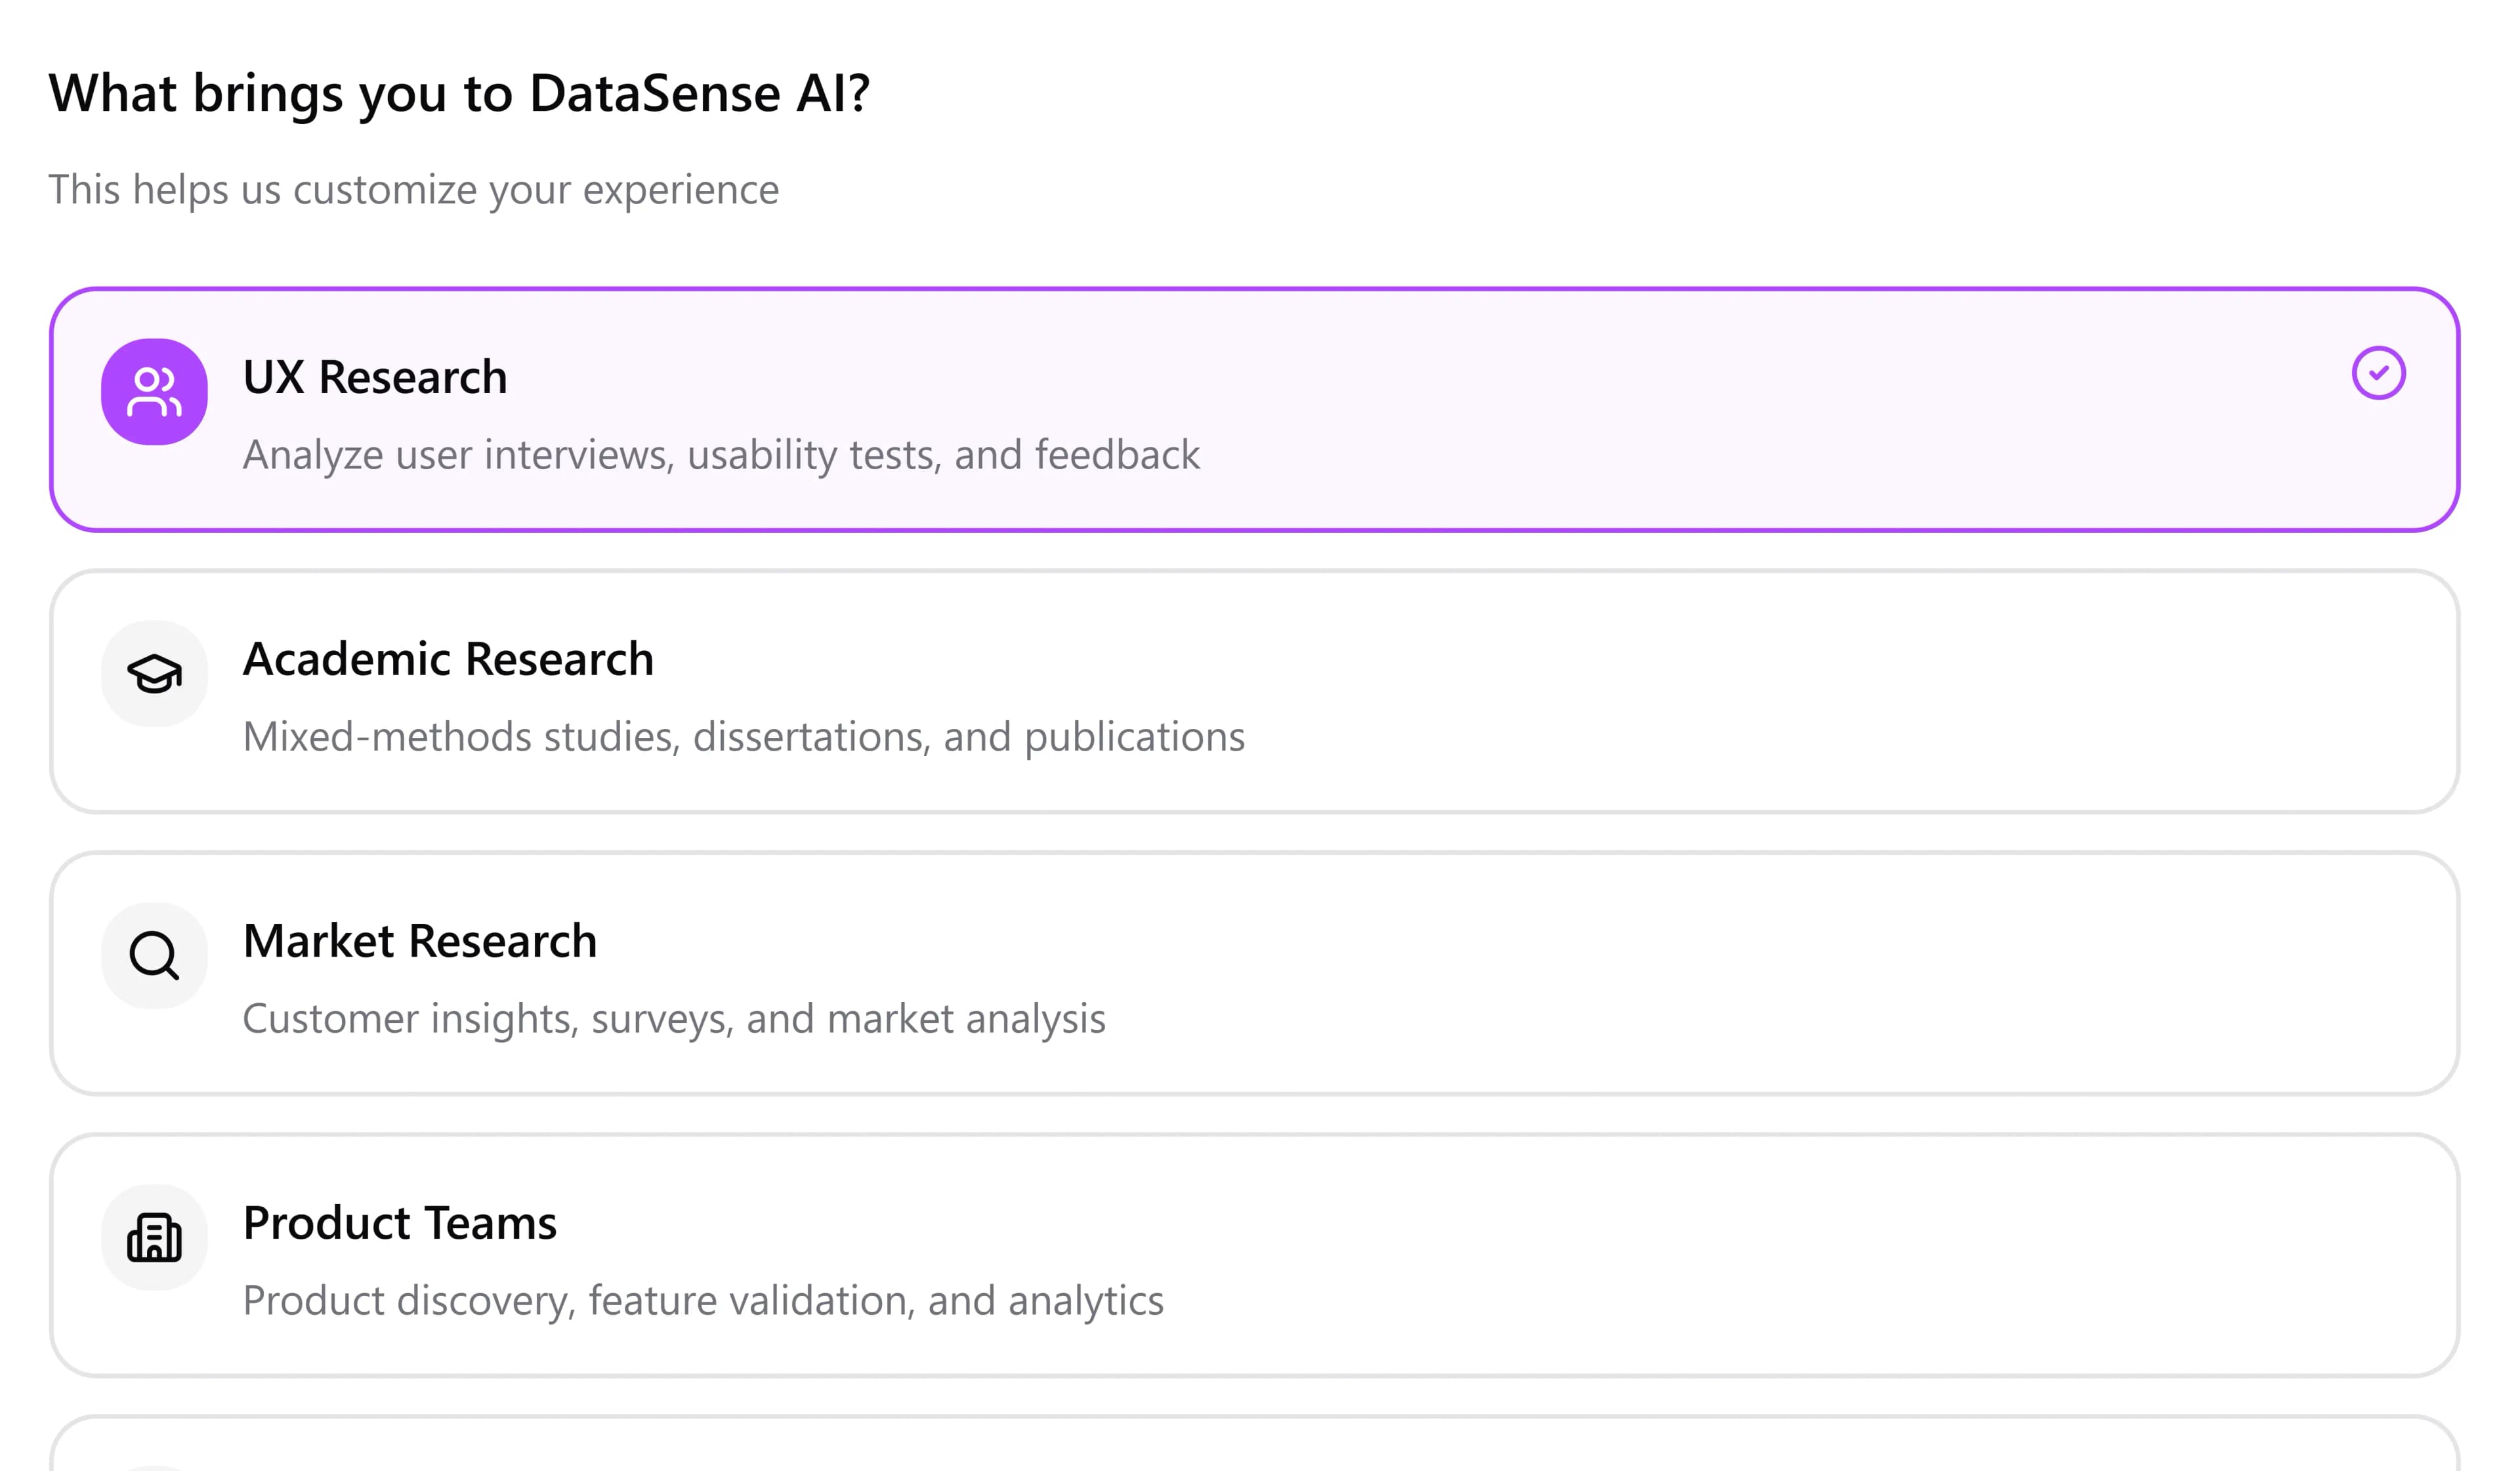Select the Product Teams heading
This screenshot has height=1471, width=2520.
point(400,1224)
